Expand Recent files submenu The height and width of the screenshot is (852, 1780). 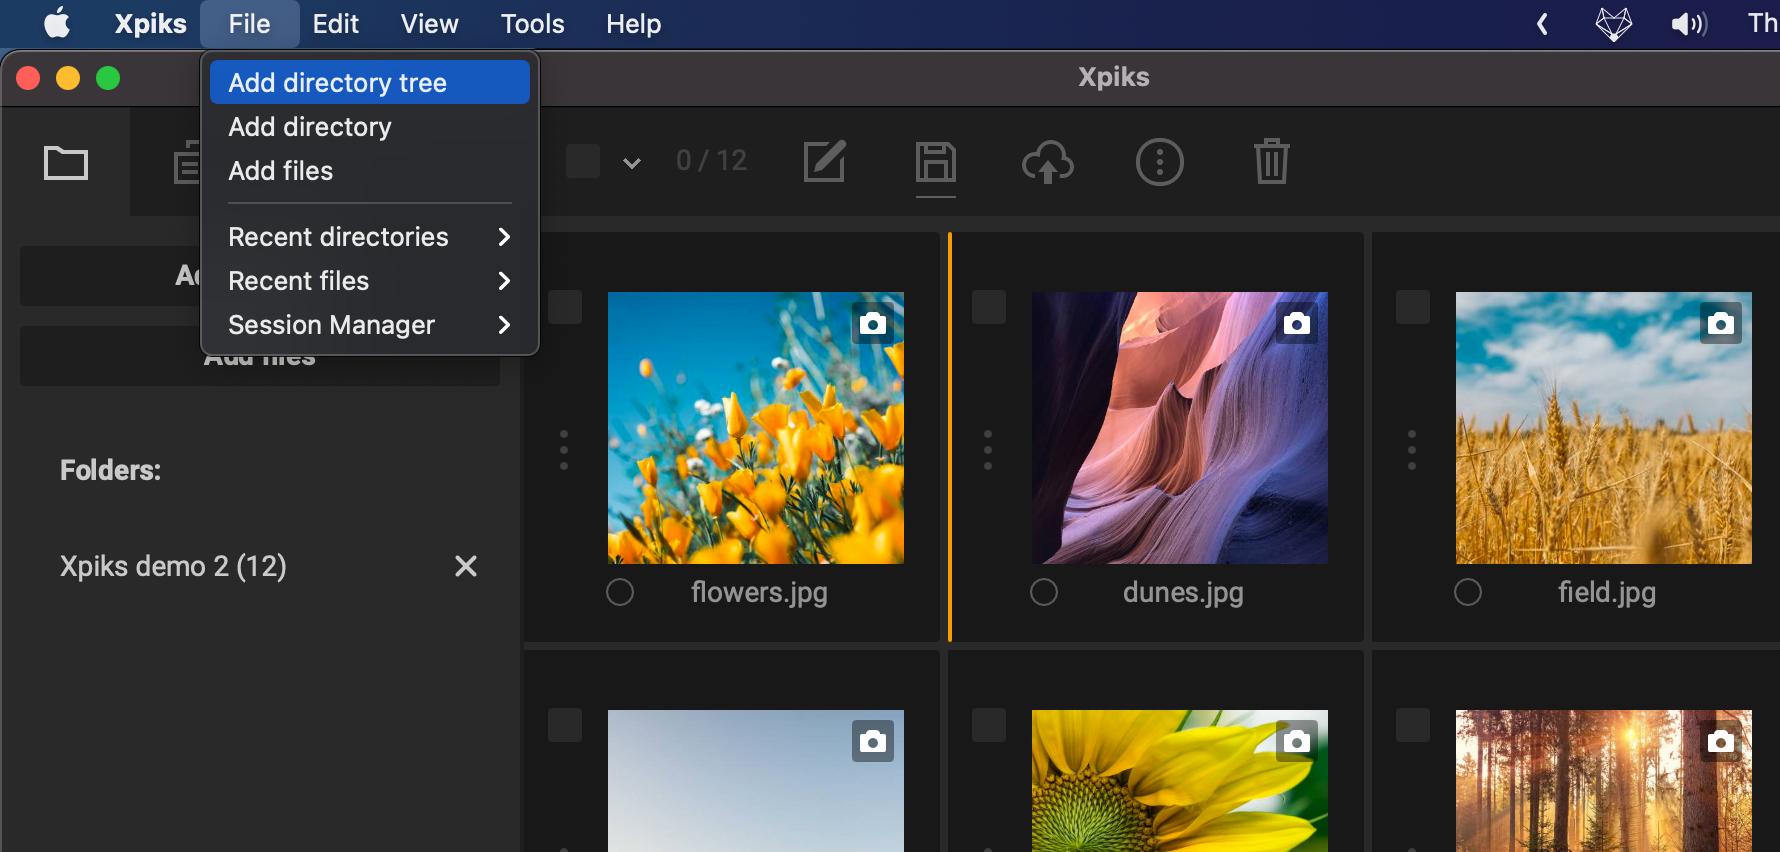click(x=370, y=281)
